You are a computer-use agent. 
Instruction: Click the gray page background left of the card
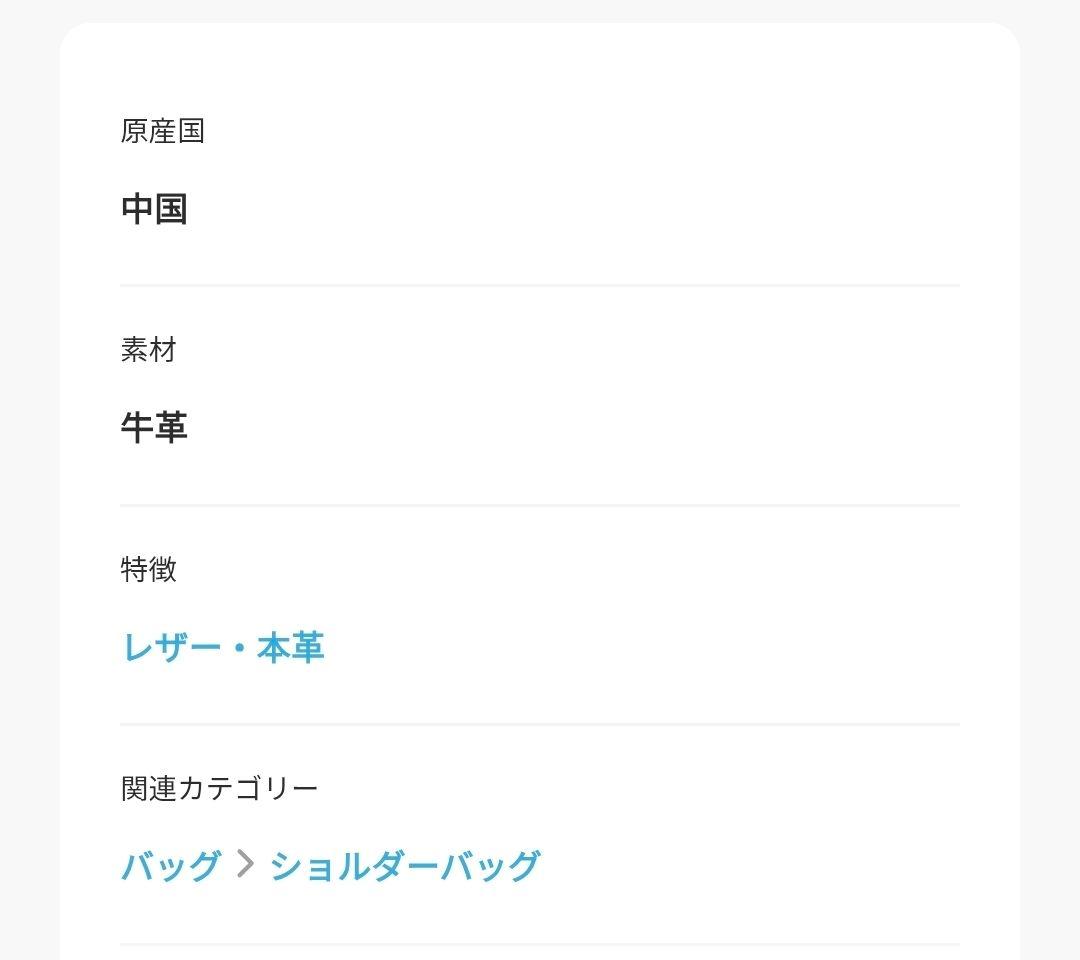pyautogui.click(x=30, y=482)
